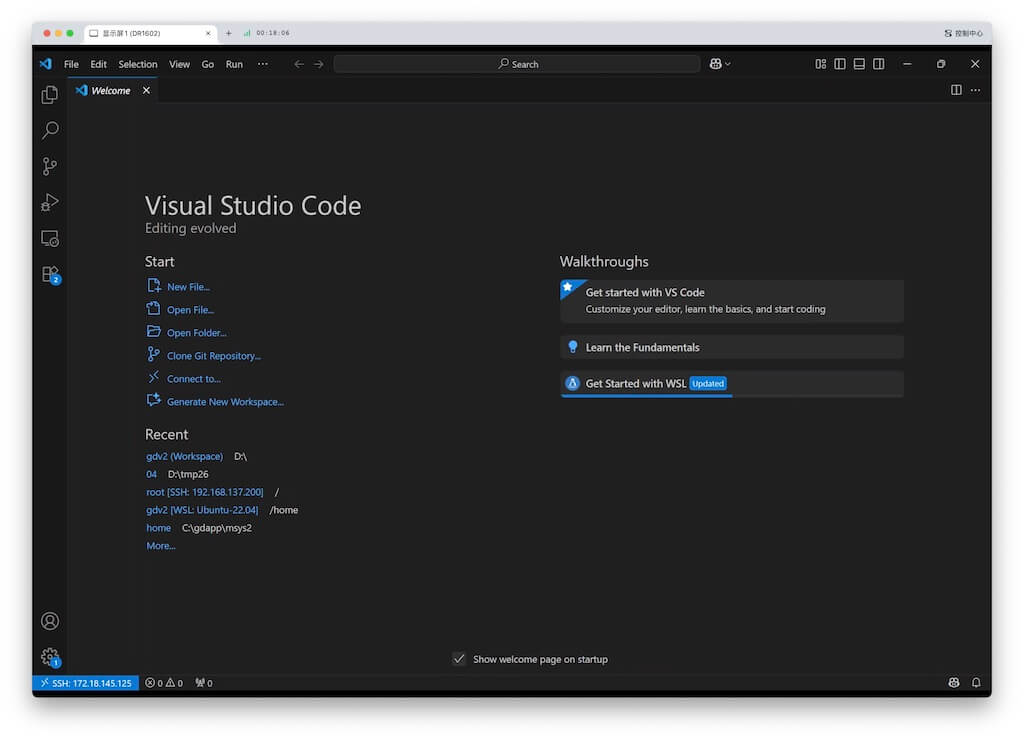
Task: Open the Run and Debug view
Action: coord(50,202)
